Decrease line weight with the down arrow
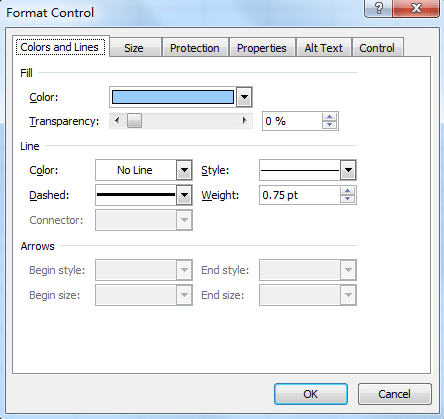The width and height of the screenshot is (444, 419). [x=348, y=199]
